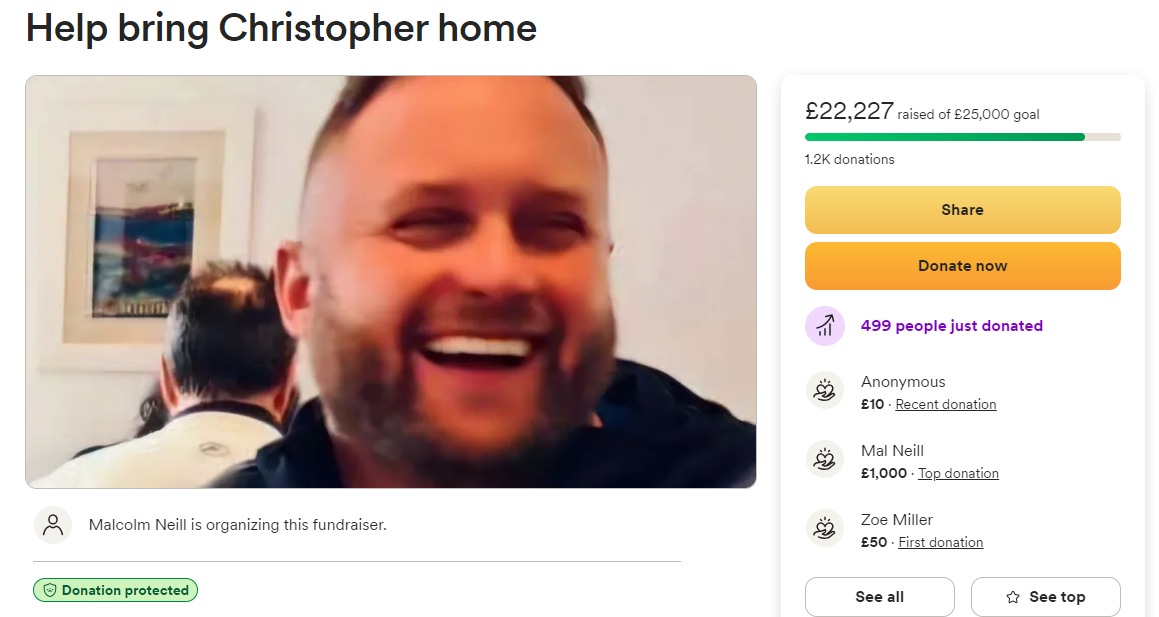Open See all donations list
The image size is (1159, 617).
tap(880, 597)
